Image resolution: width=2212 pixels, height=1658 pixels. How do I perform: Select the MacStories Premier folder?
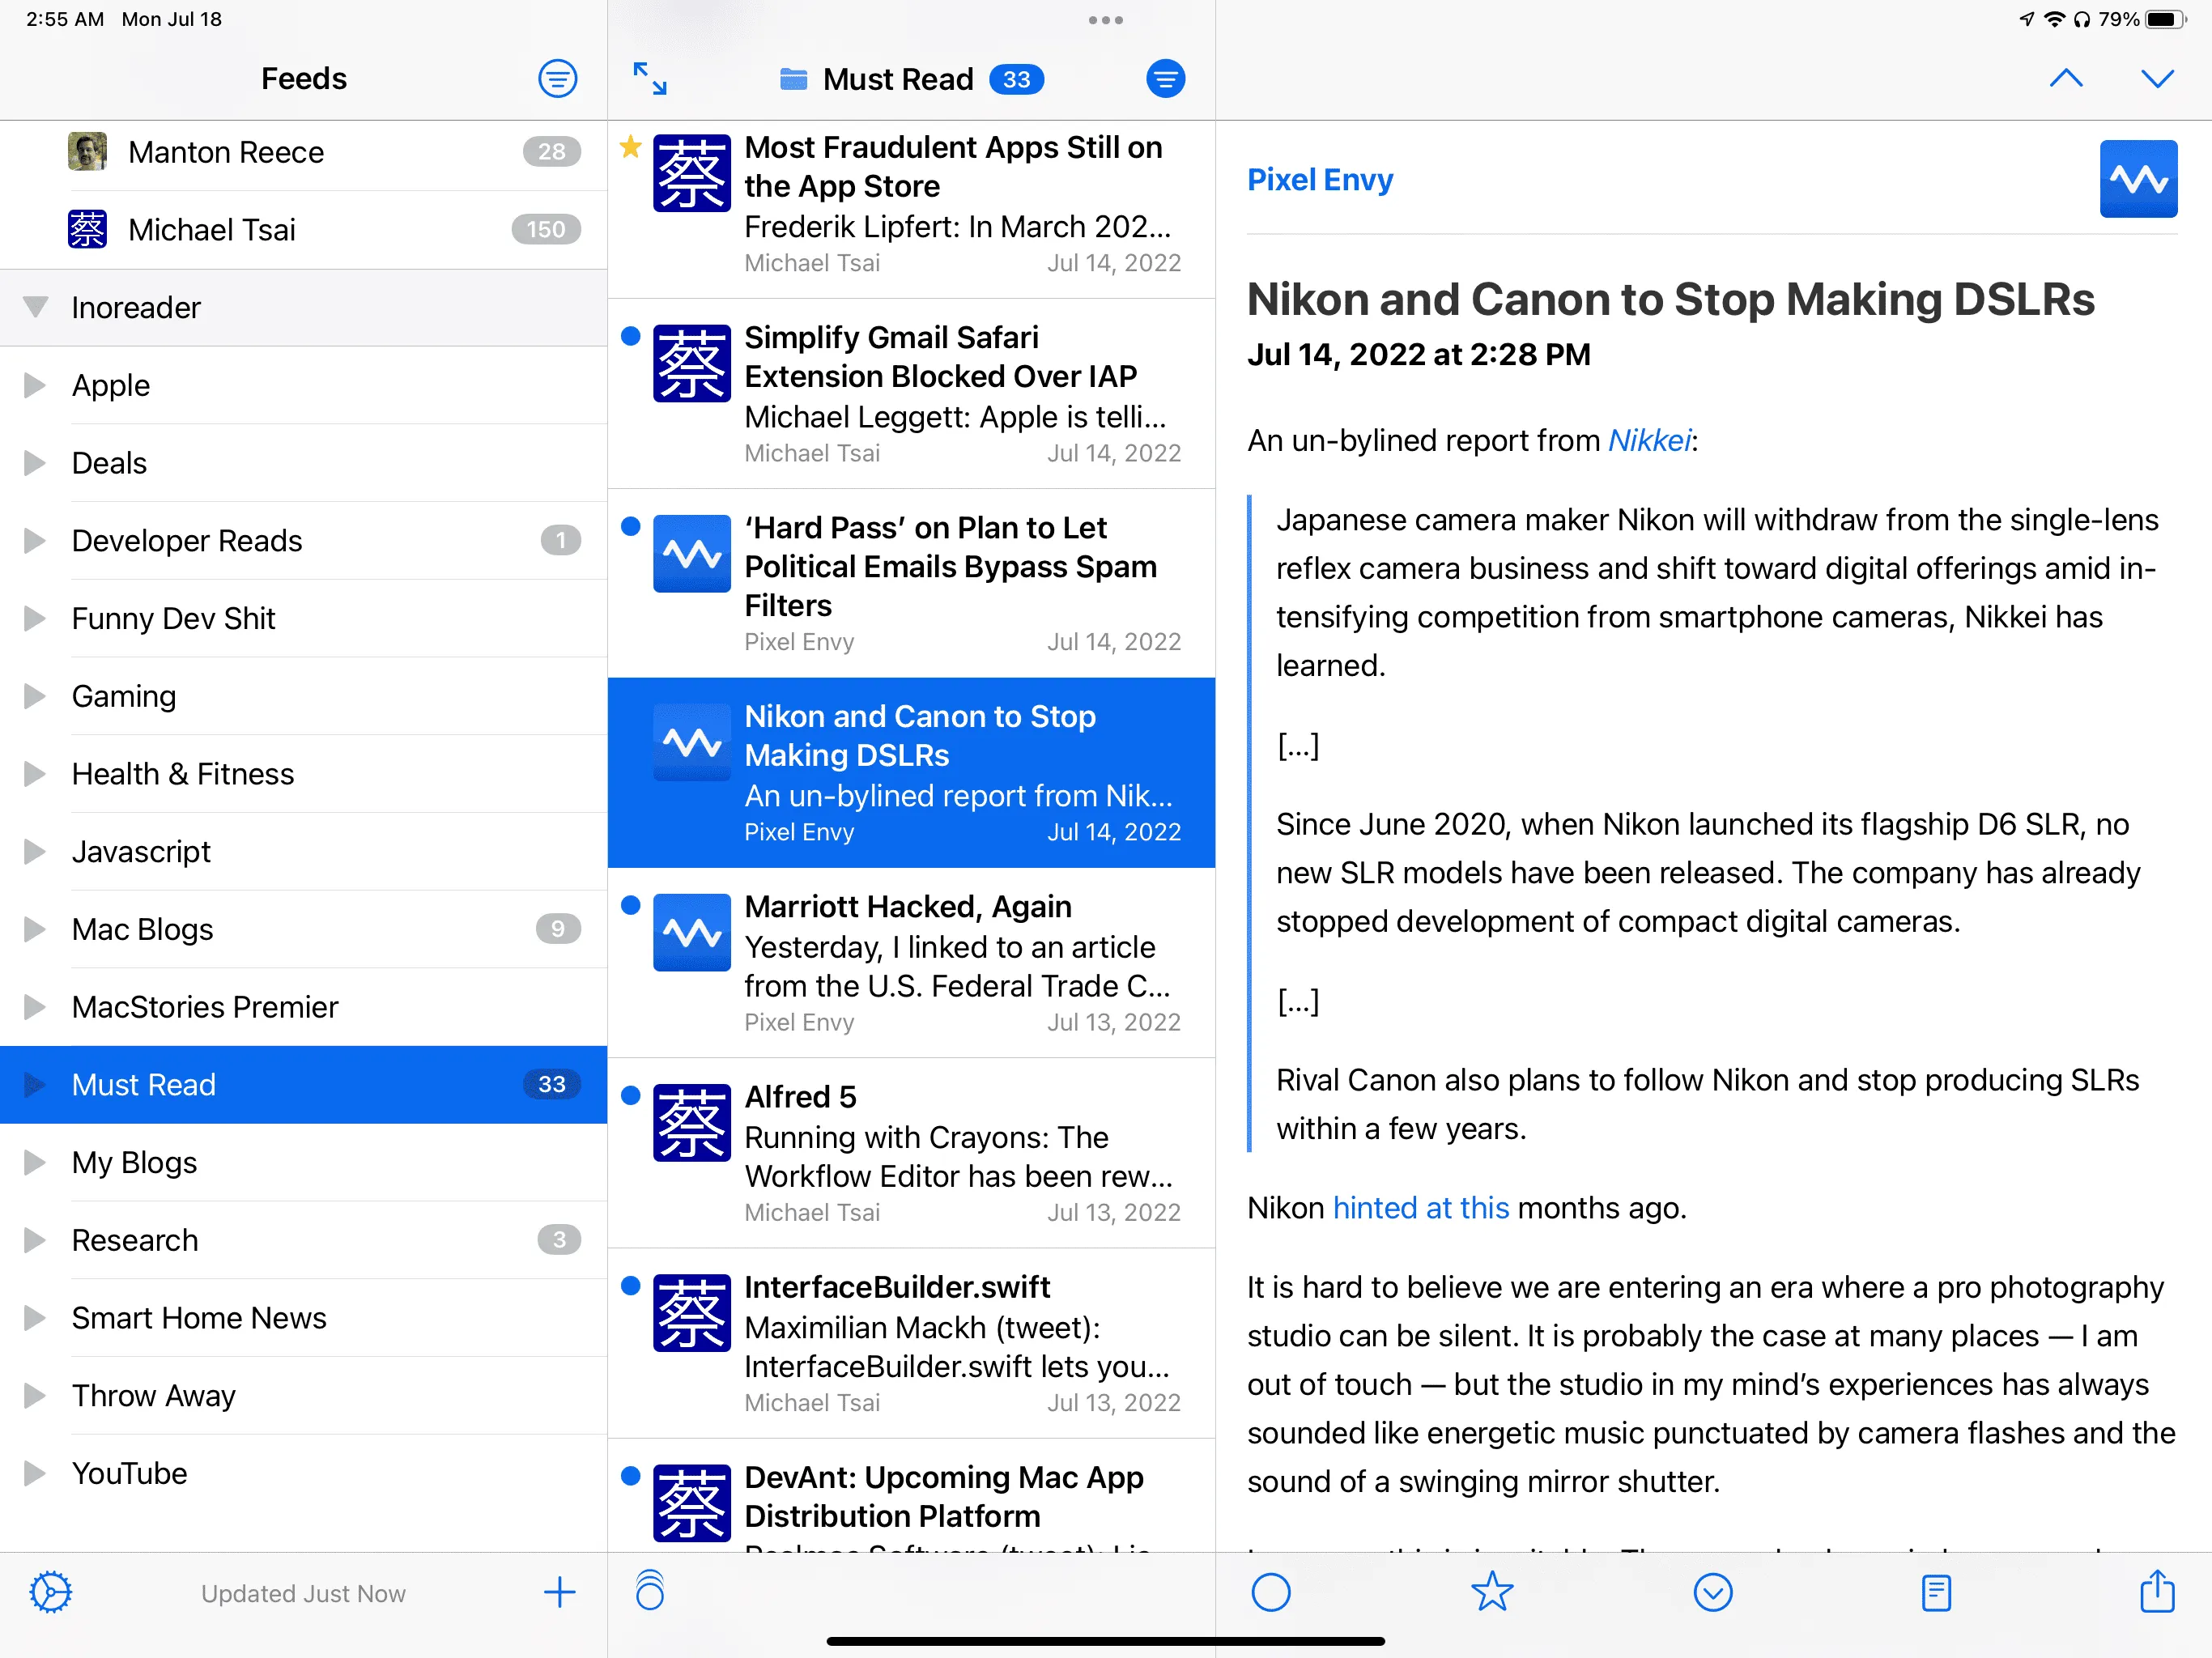click(304, 1006)
